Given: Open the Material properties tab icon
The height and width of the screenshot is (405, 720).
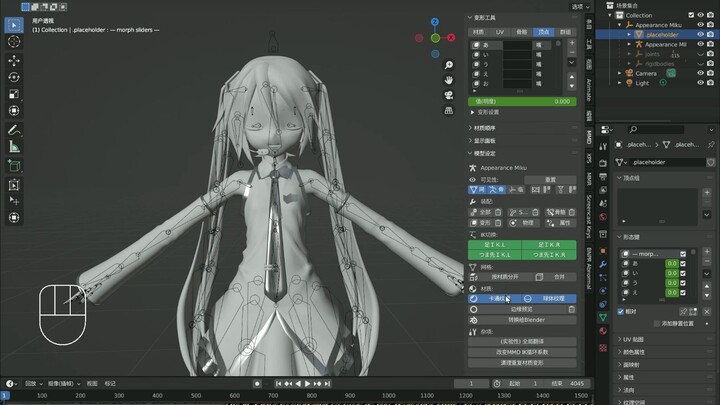Looking at the screenshot, I should (603, 331).
